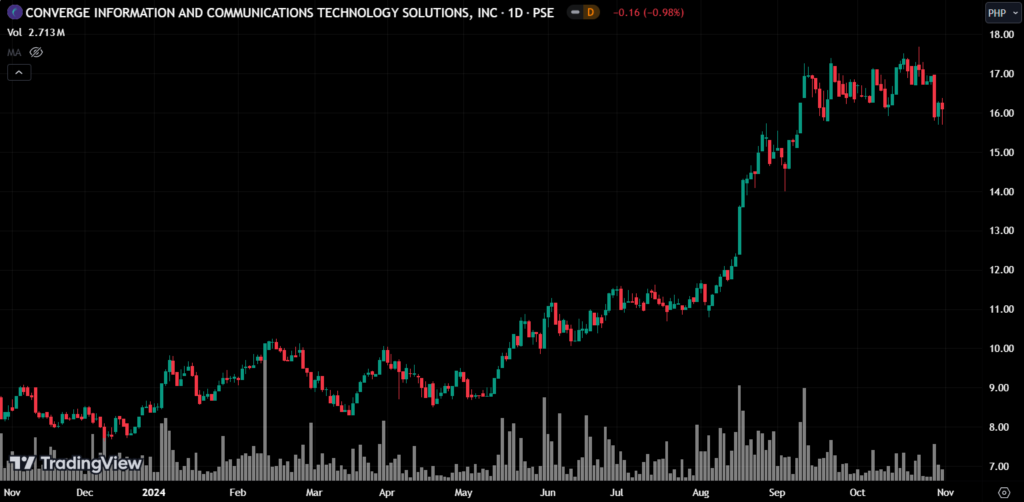The height and width of the screenshot is (502, 1024).
Task: Click the 18.00 price axis label
Action: [x=1001, y=35]
